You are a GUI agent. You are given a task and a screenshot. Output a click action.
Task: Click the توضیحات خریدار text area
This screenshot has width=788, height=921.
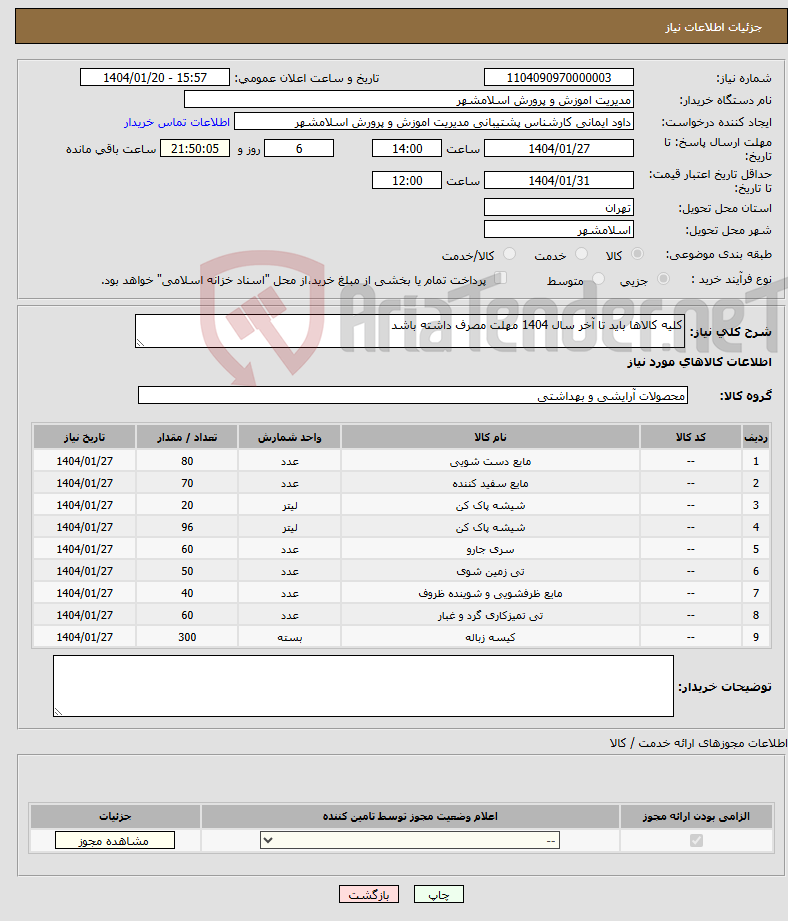(363, 686)
